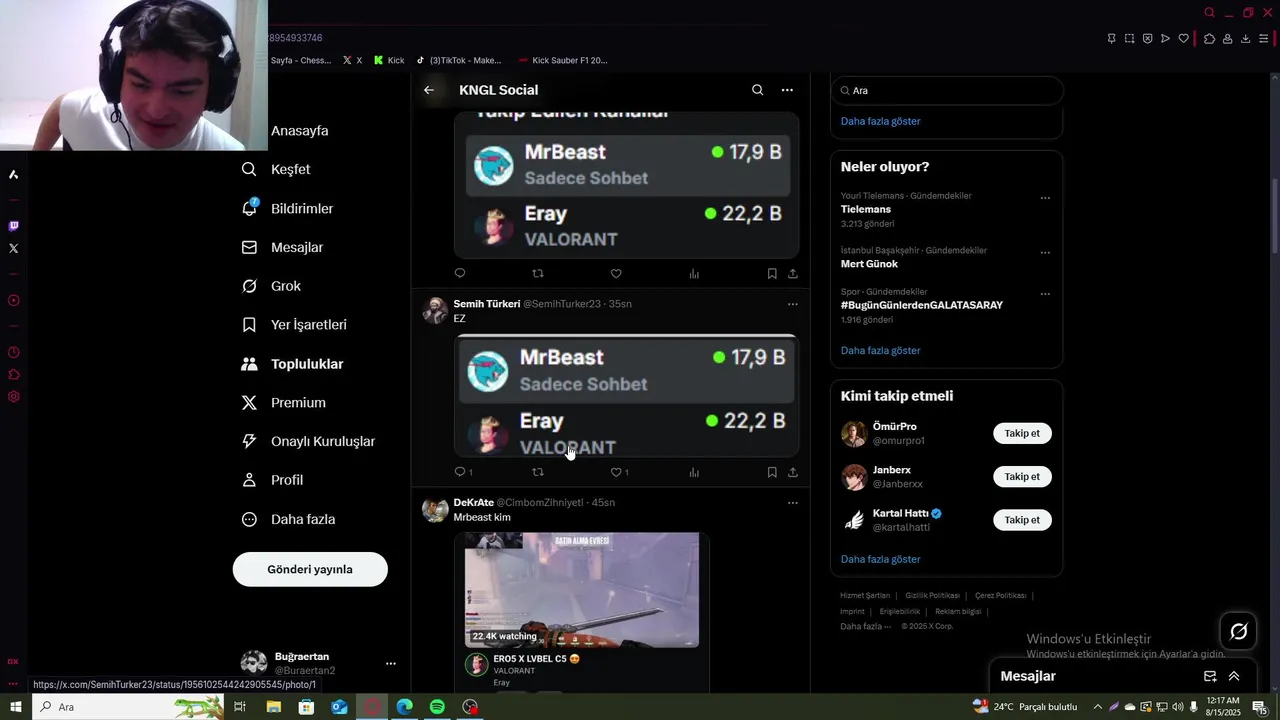Open options for Mert Günok trend
1280x720 pixels.
[1045, 253]
